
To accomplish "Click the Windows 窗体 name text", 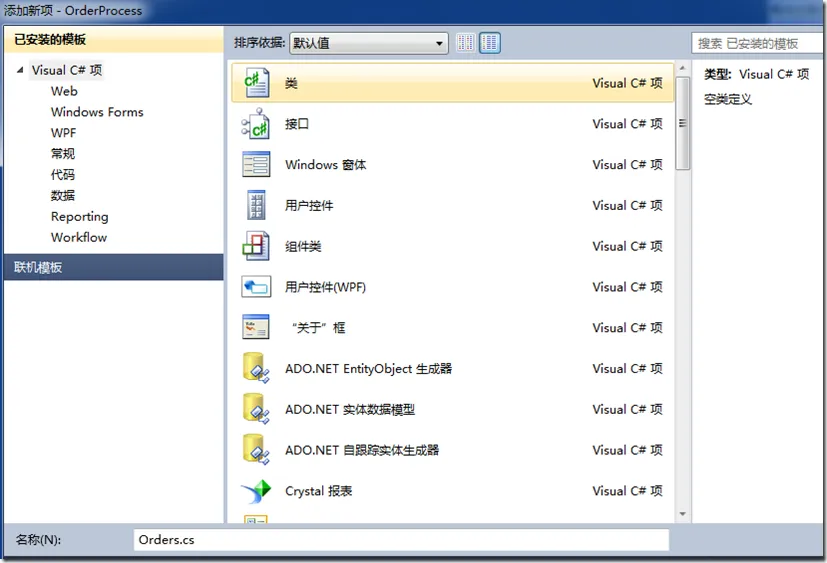I will (x=325, y=165).
